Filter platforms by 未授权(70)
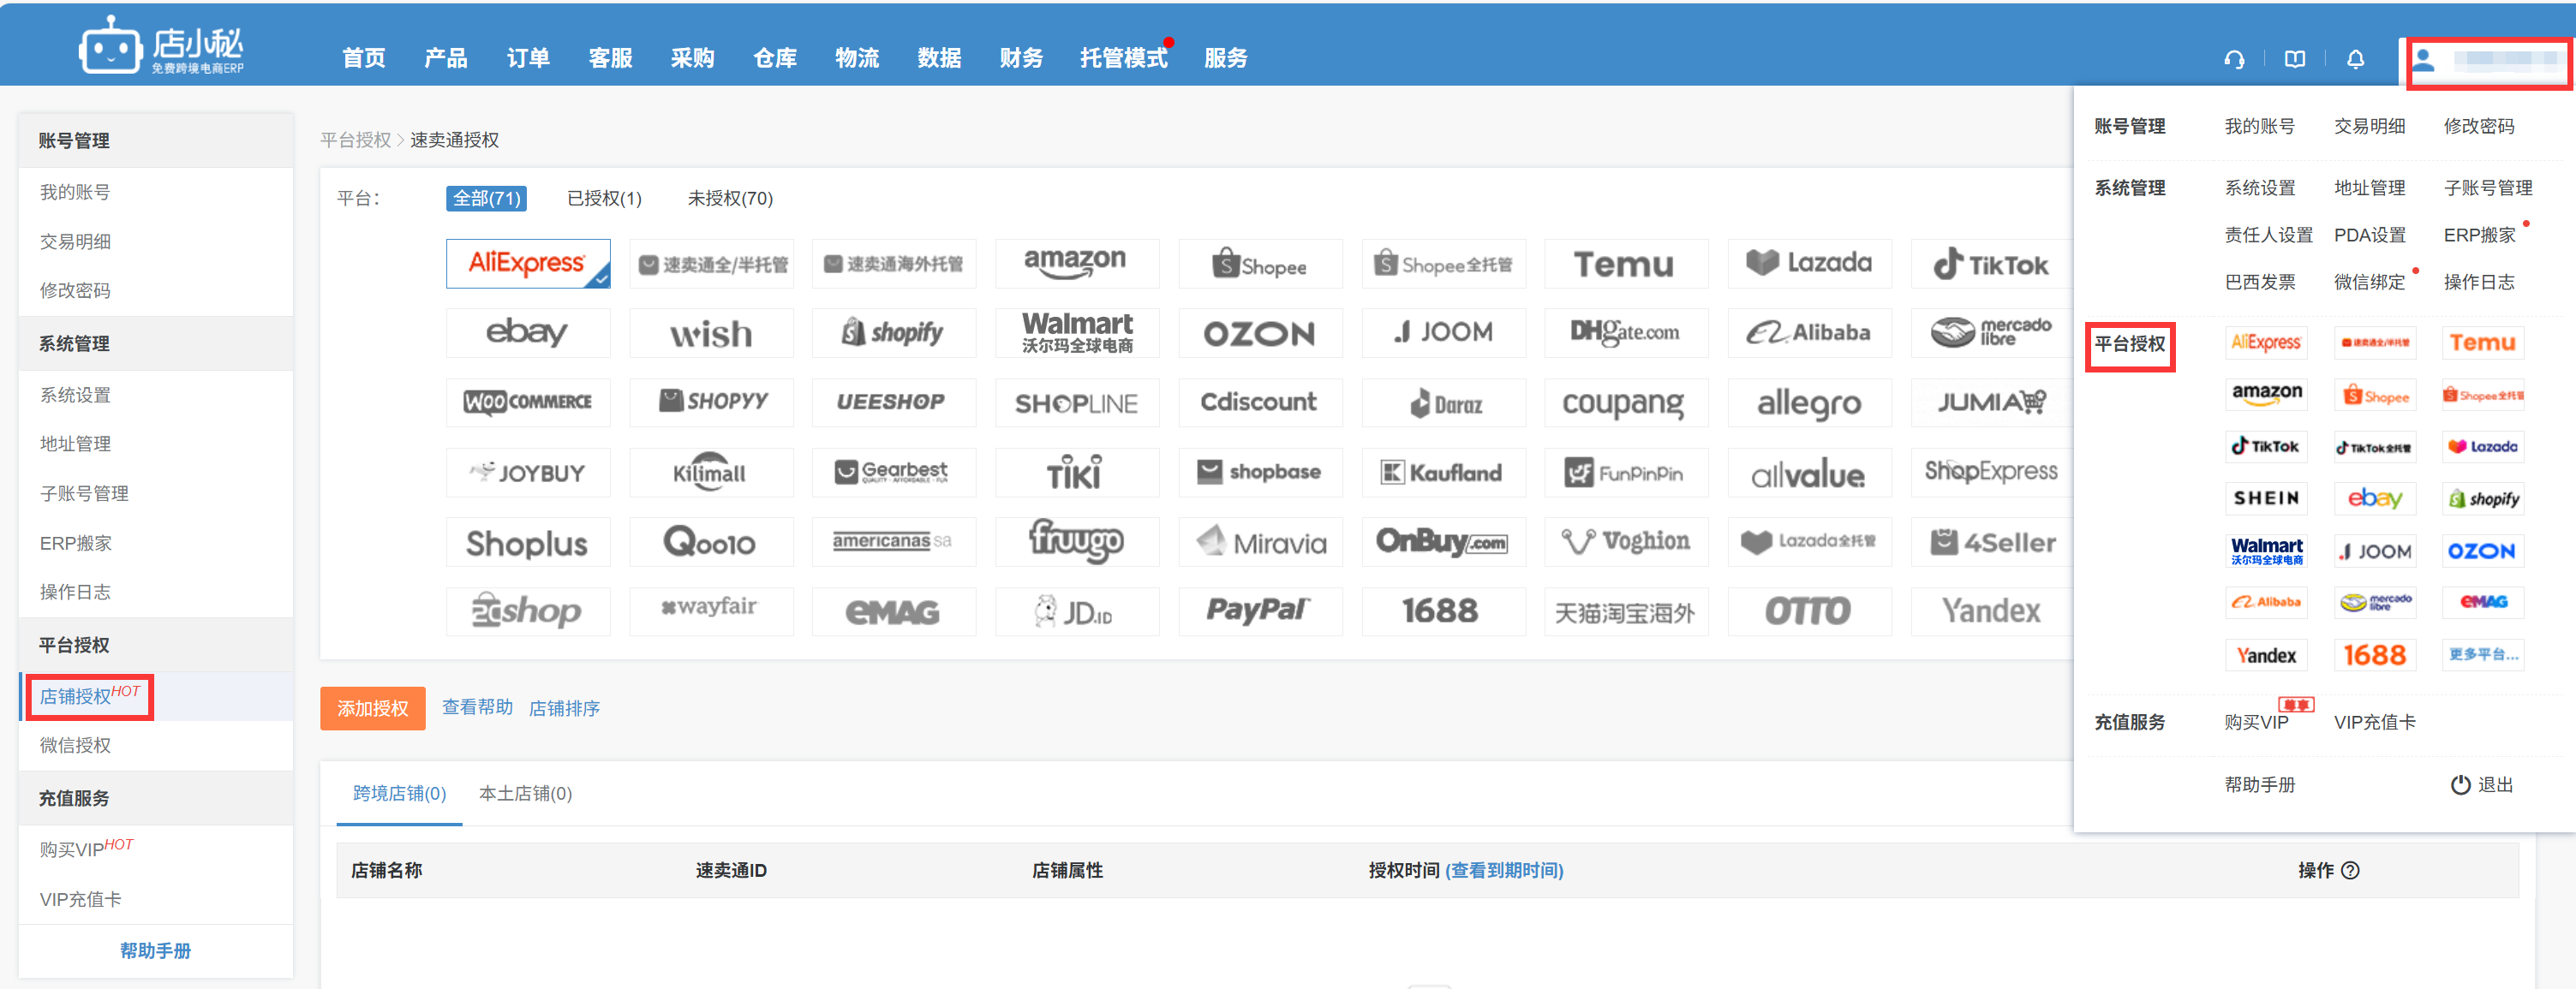 (730, 198)
